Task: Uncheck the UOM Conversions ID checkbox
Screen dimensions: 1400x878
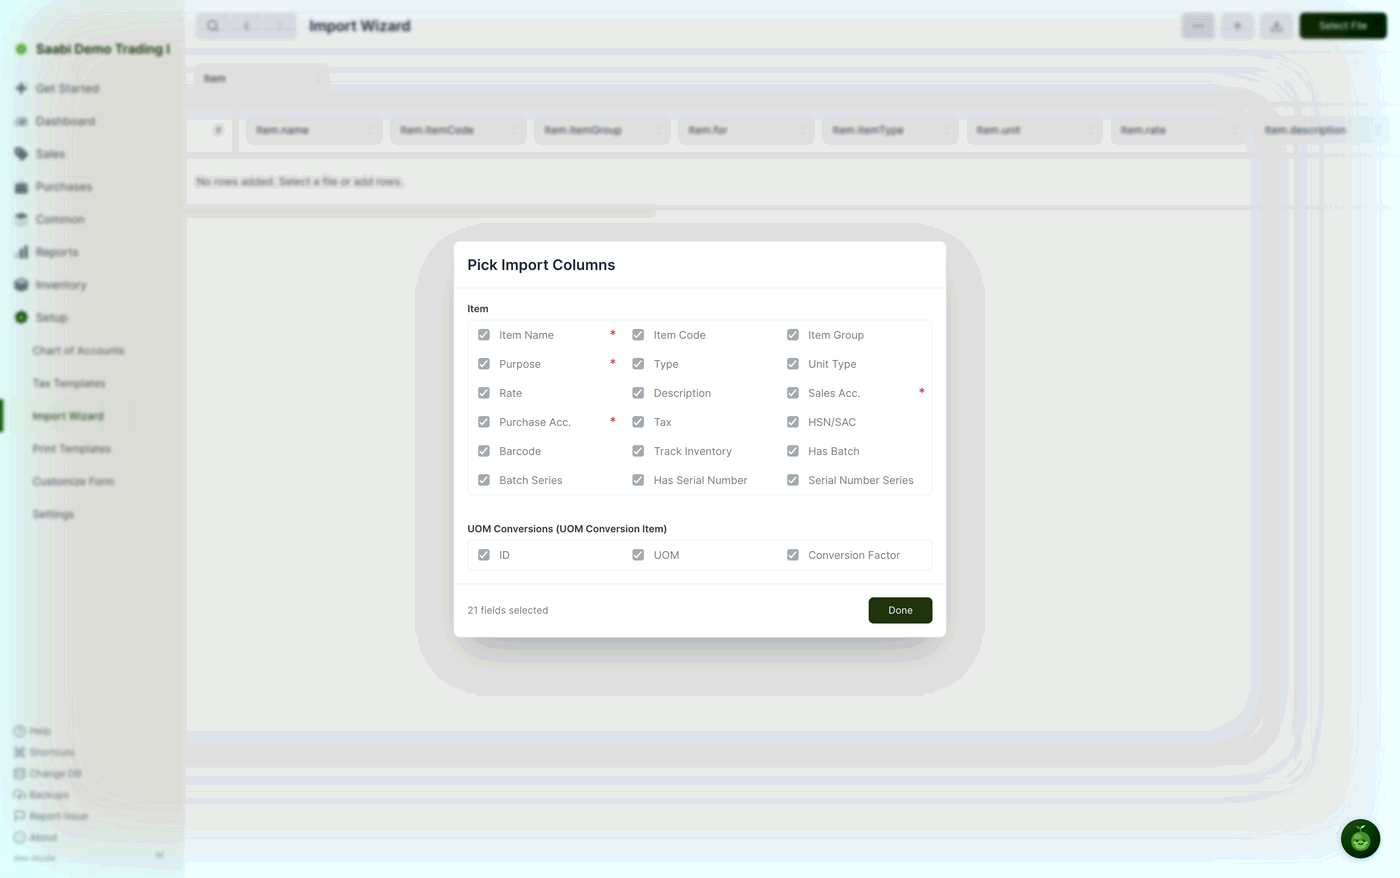Action: click(x=484, y=555)
